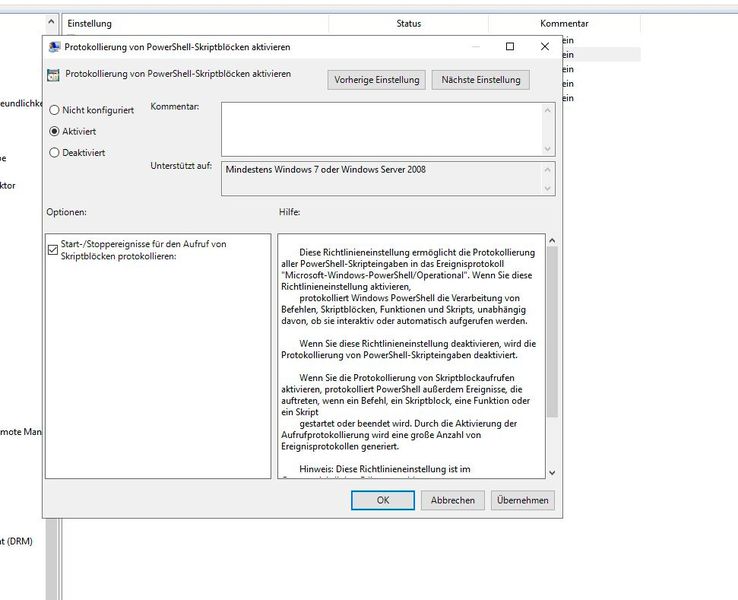Click the dialog title bar PowerShell icon

(x=54, y=47)
